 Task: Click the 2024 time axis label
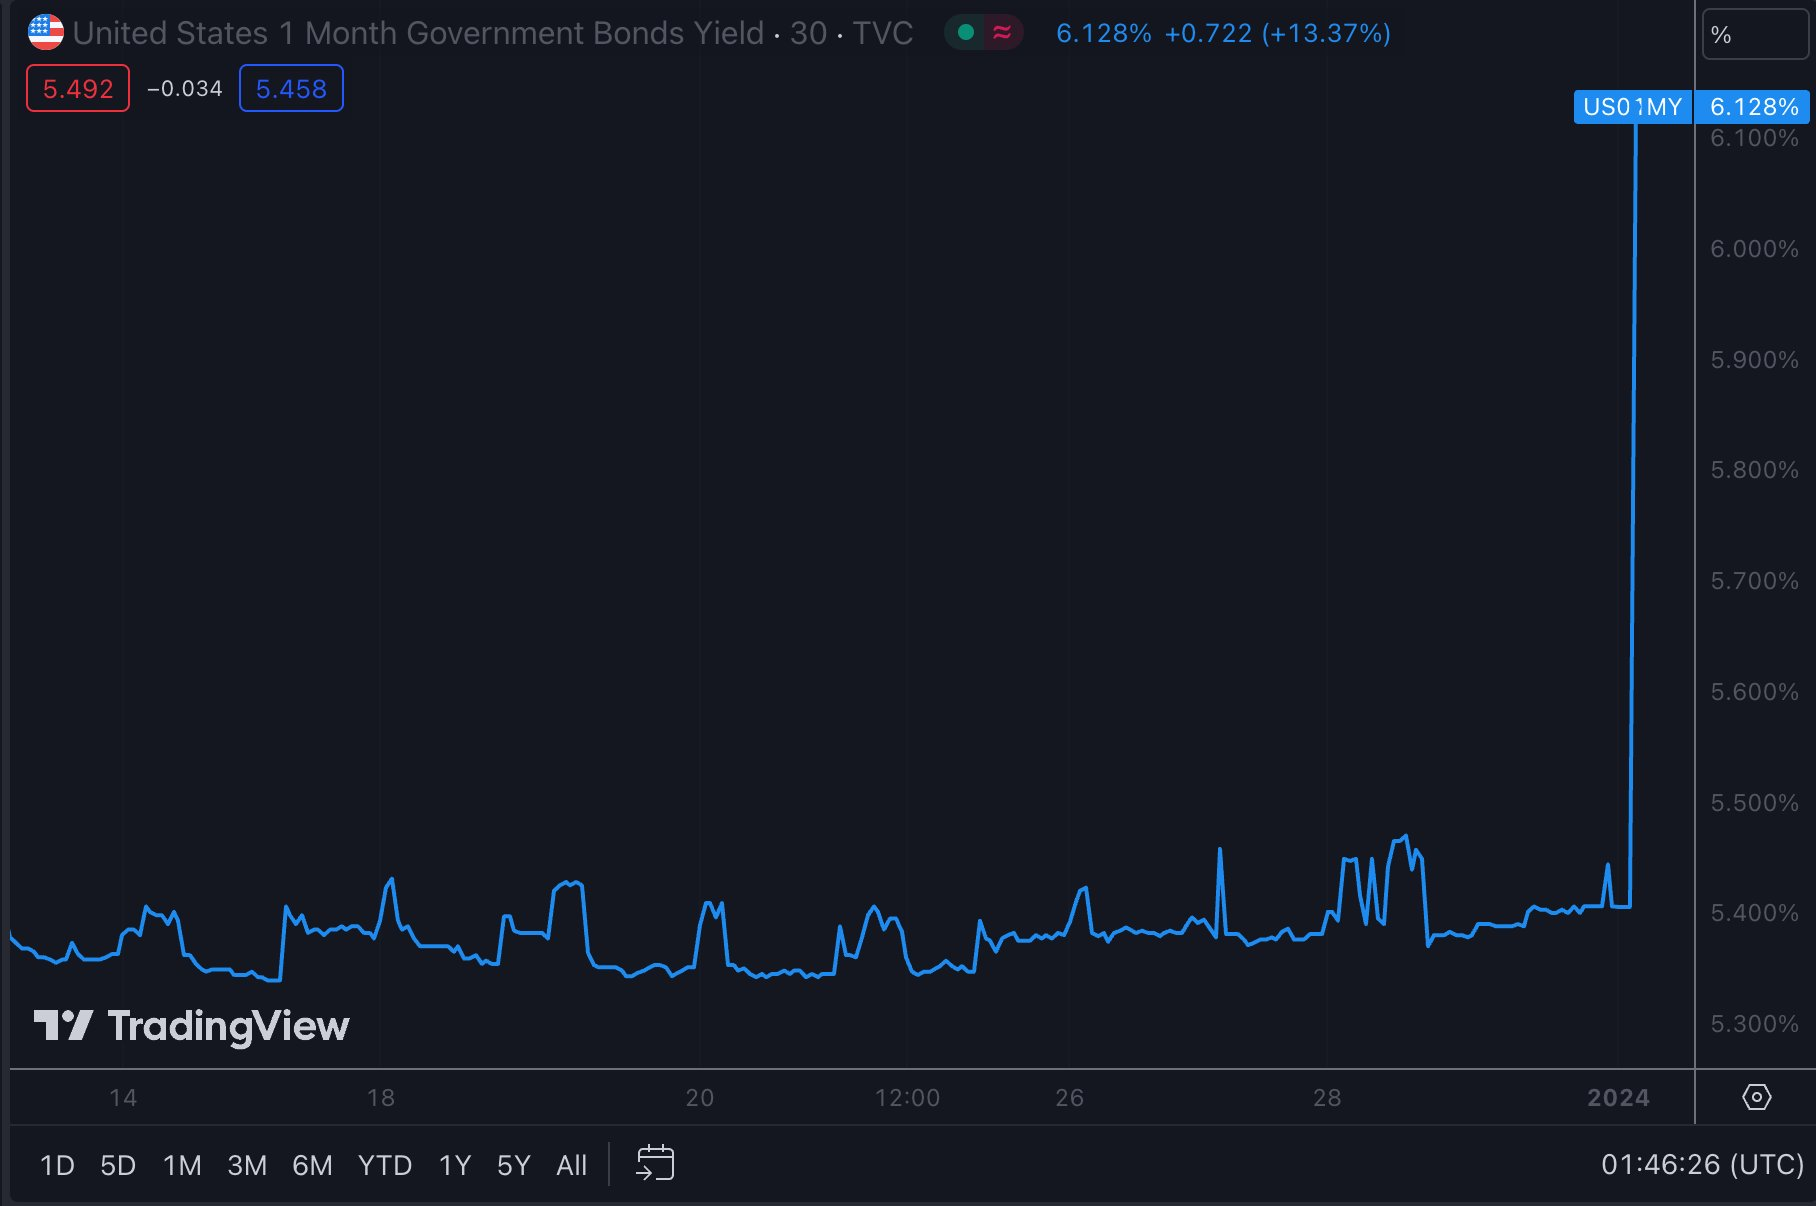click(1618, 1098)
